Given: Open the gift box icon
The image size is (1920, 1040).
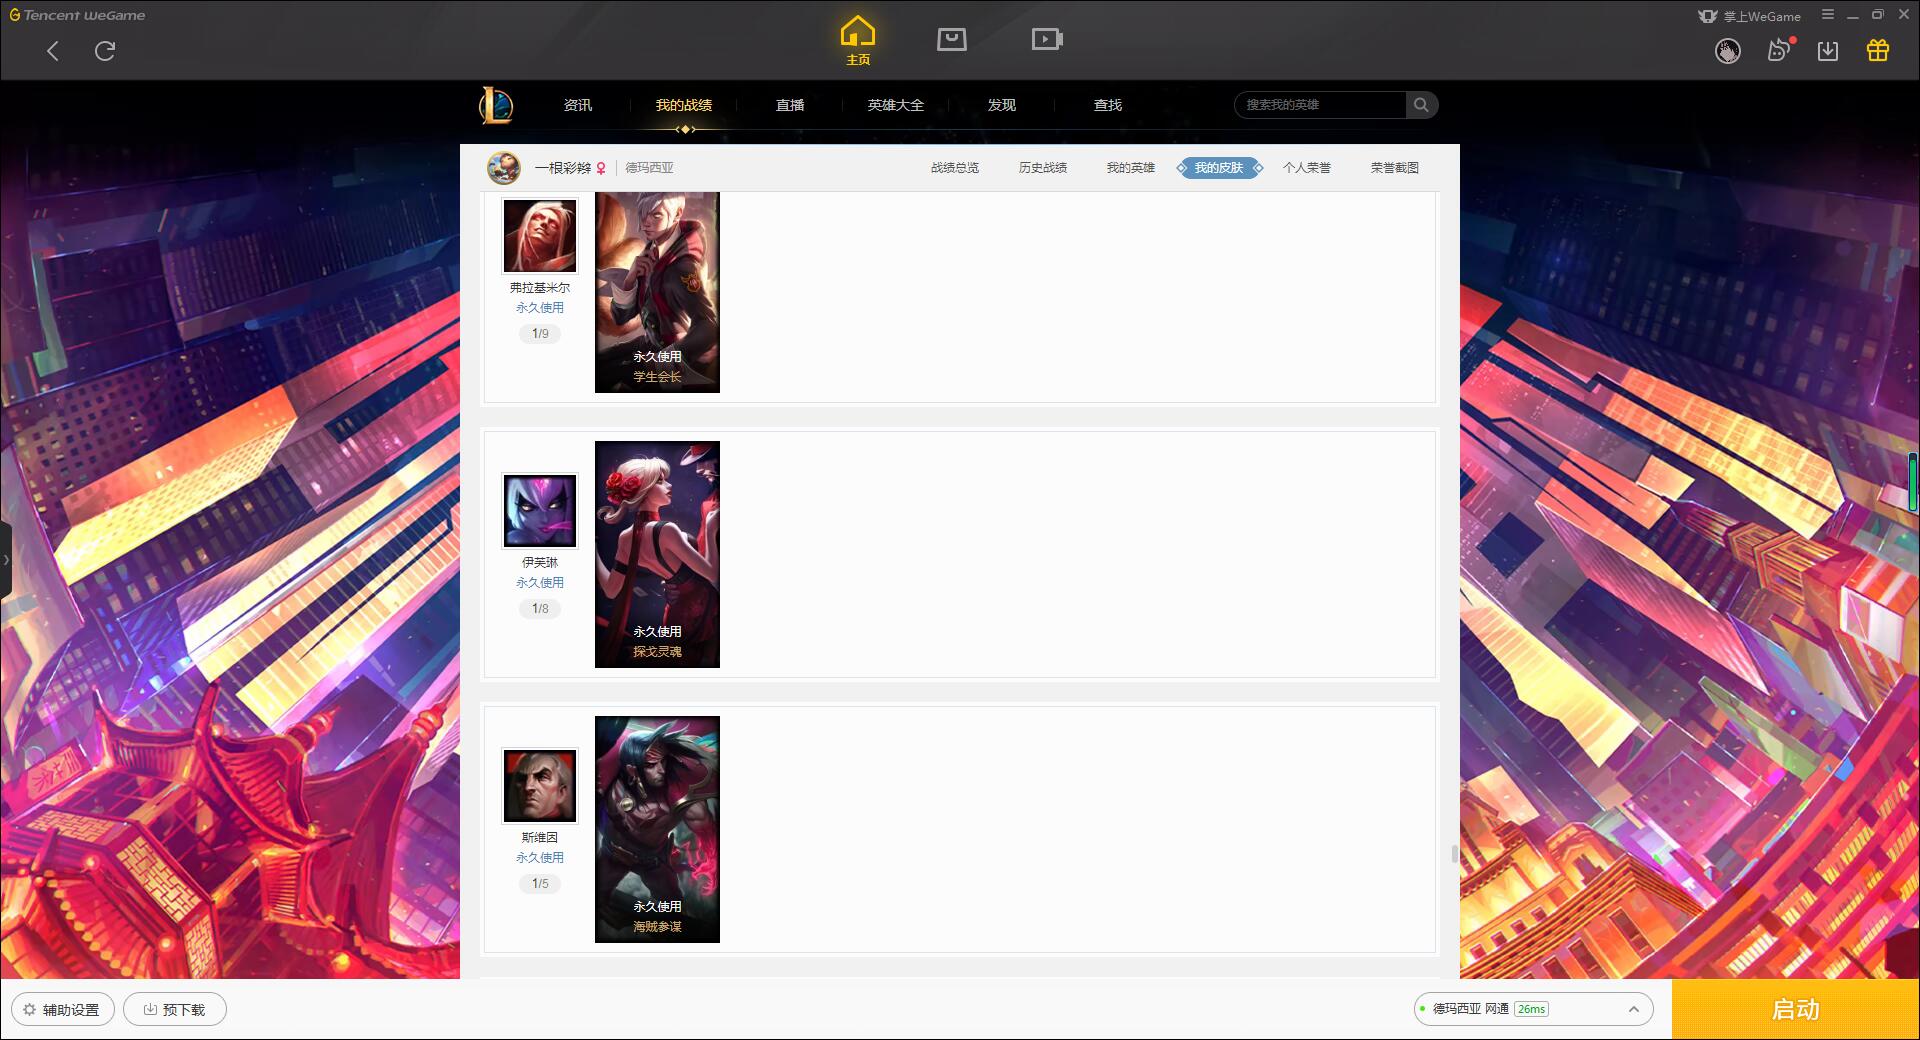Looking at the screenshot, I should [1878, 50].
